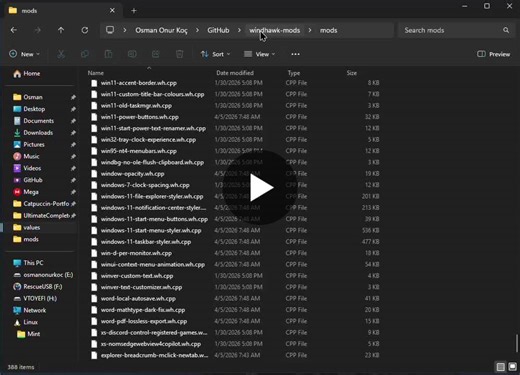Viewport: 520px width, 375px height.
Task: Go back with the back arrow
Action: point(14,30)
